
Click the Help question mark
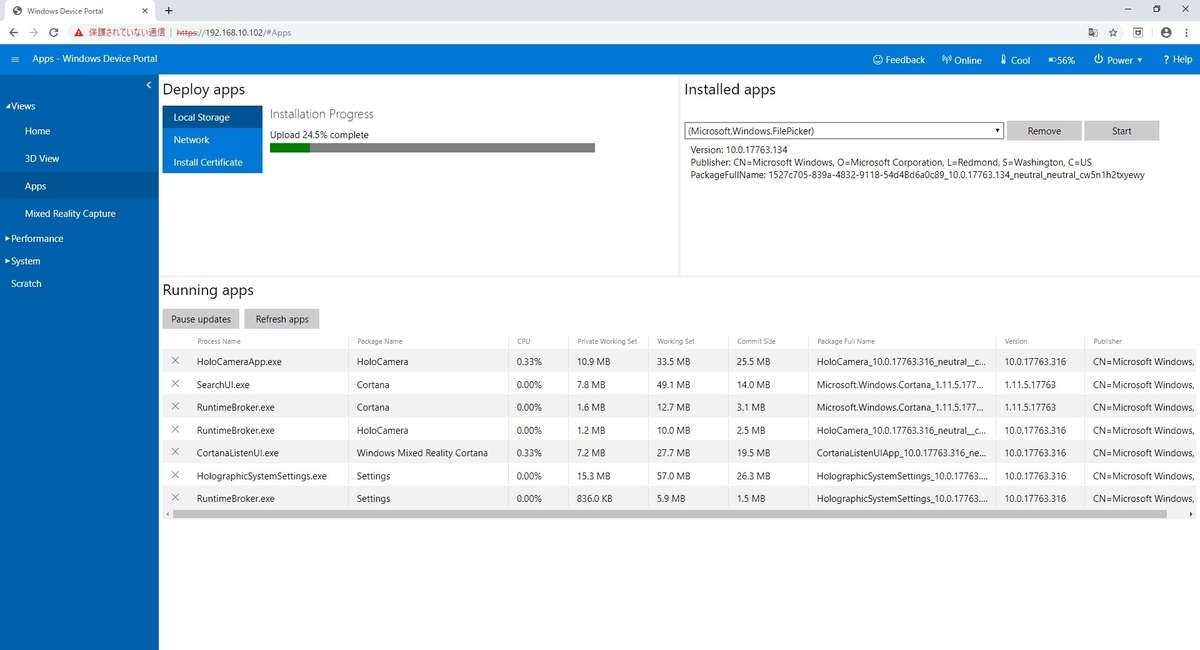point(1166,60)
